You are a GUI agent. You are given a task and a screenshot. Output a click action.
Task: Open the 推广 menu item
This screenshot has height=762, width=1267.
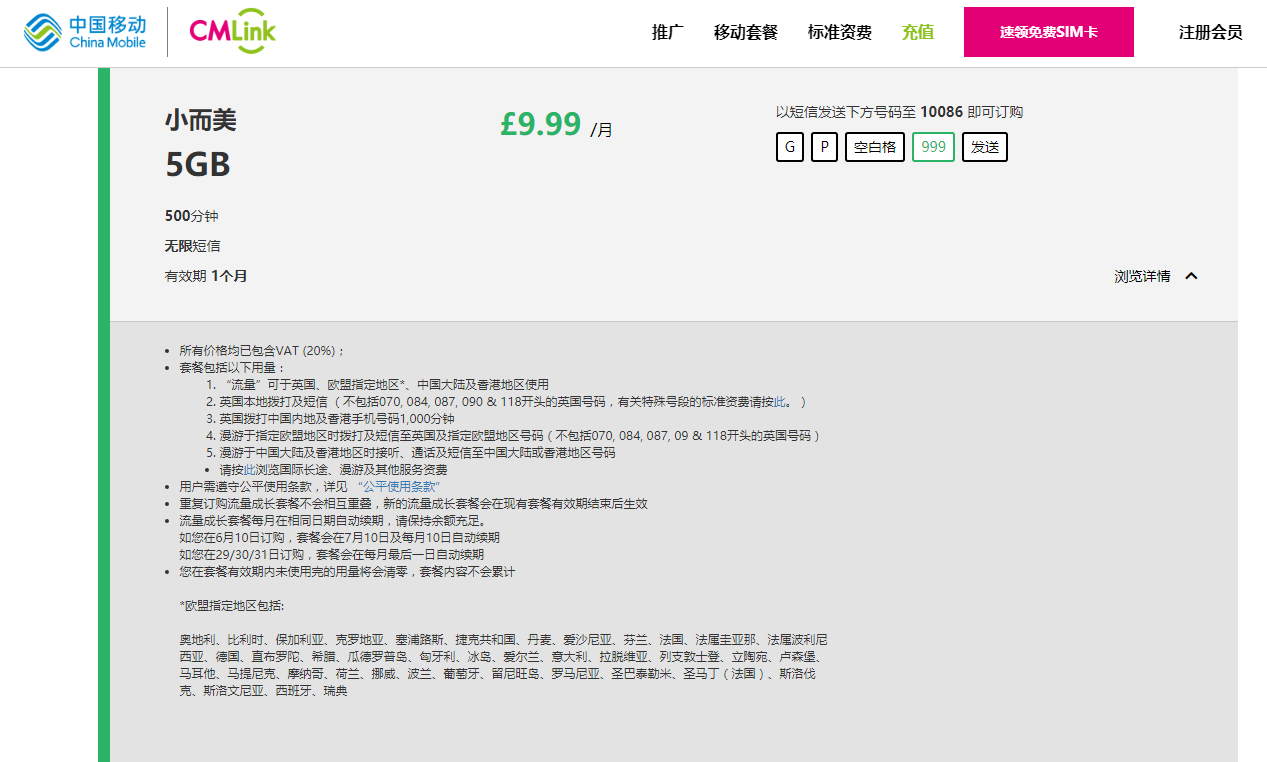tap(668, 32)
